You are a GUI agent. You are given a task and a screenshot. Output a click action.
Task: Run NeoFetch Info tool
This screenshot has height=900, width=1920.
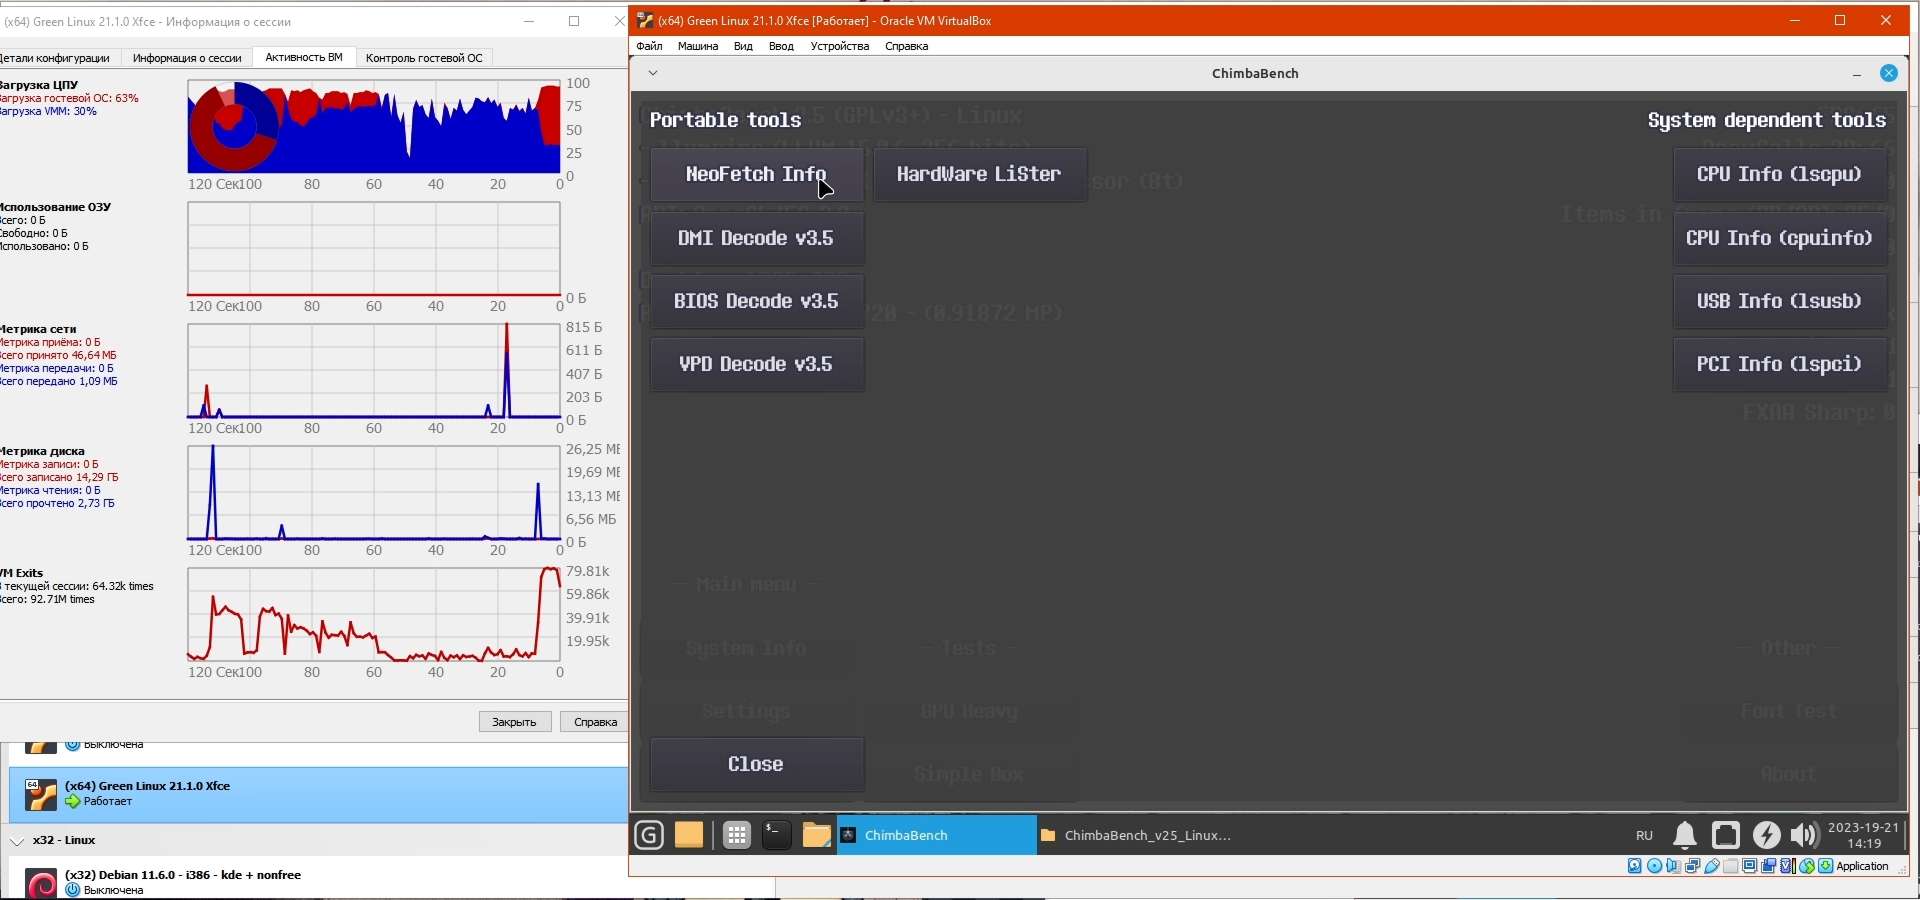757,174
